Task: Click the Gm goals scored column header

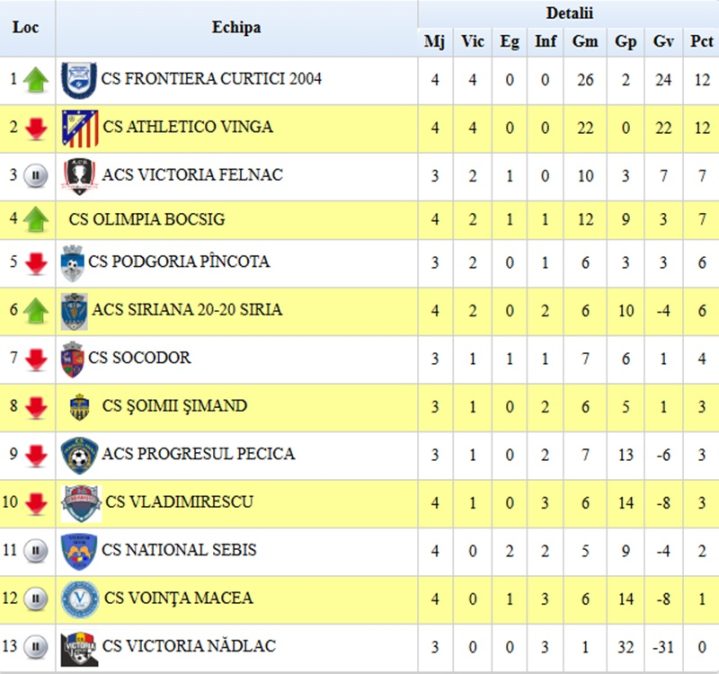Action: (585, 42)
